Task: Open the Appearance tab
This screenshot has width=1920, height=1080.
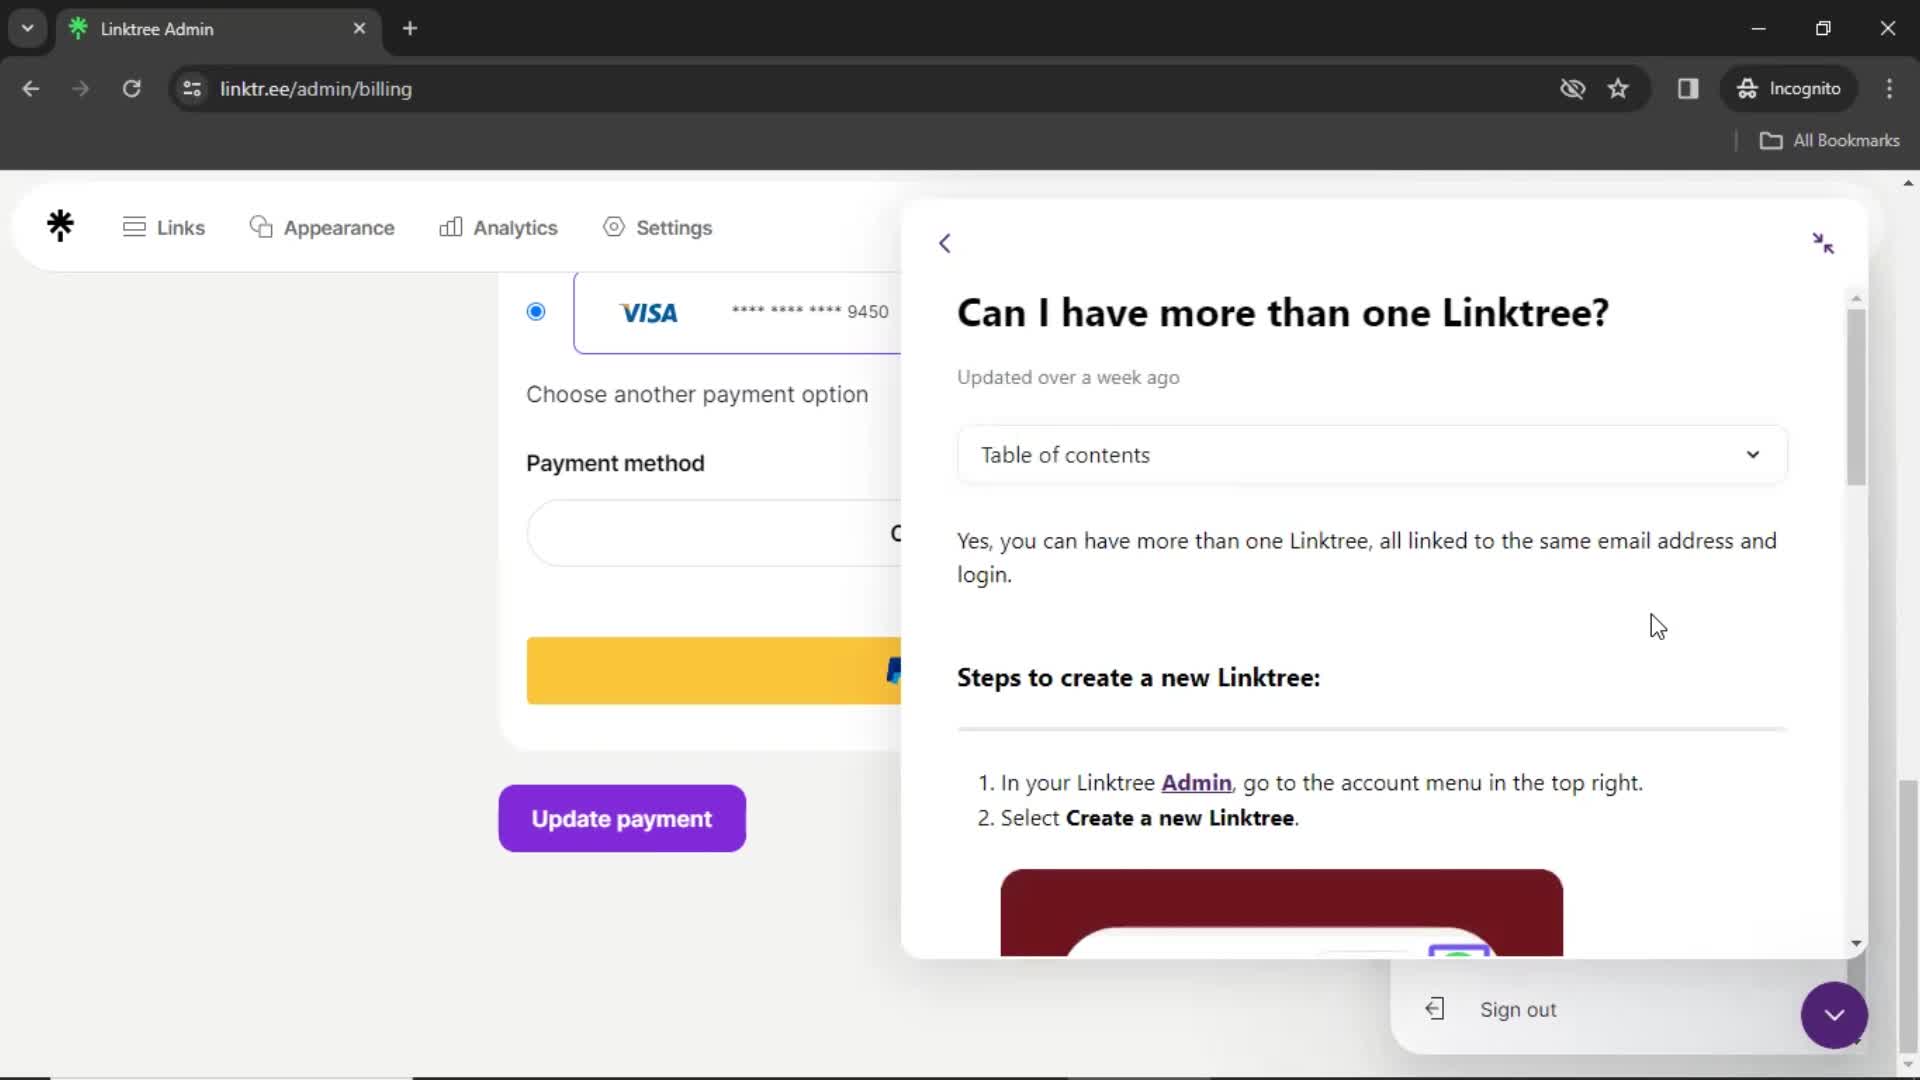Action: [322, 227]
